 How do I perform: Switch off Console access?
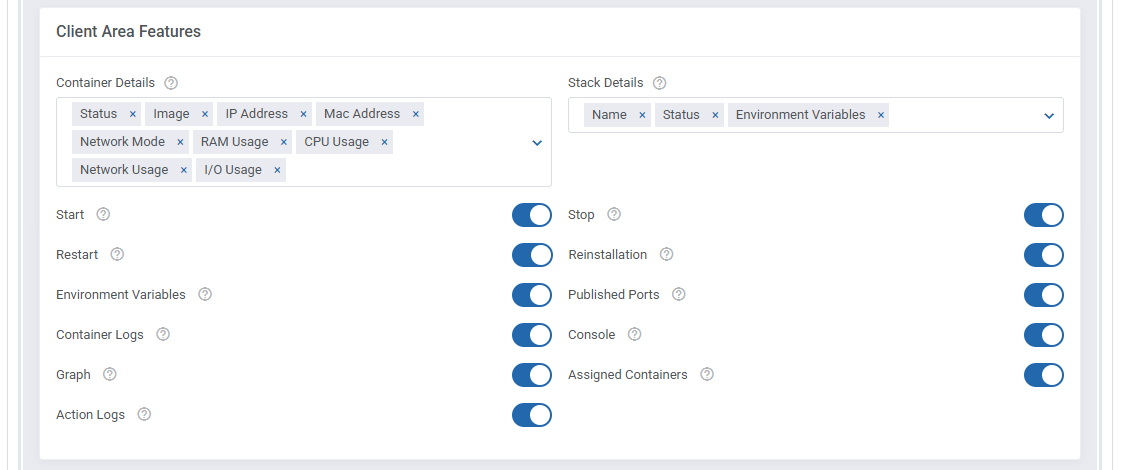(x=1044, y=336)
